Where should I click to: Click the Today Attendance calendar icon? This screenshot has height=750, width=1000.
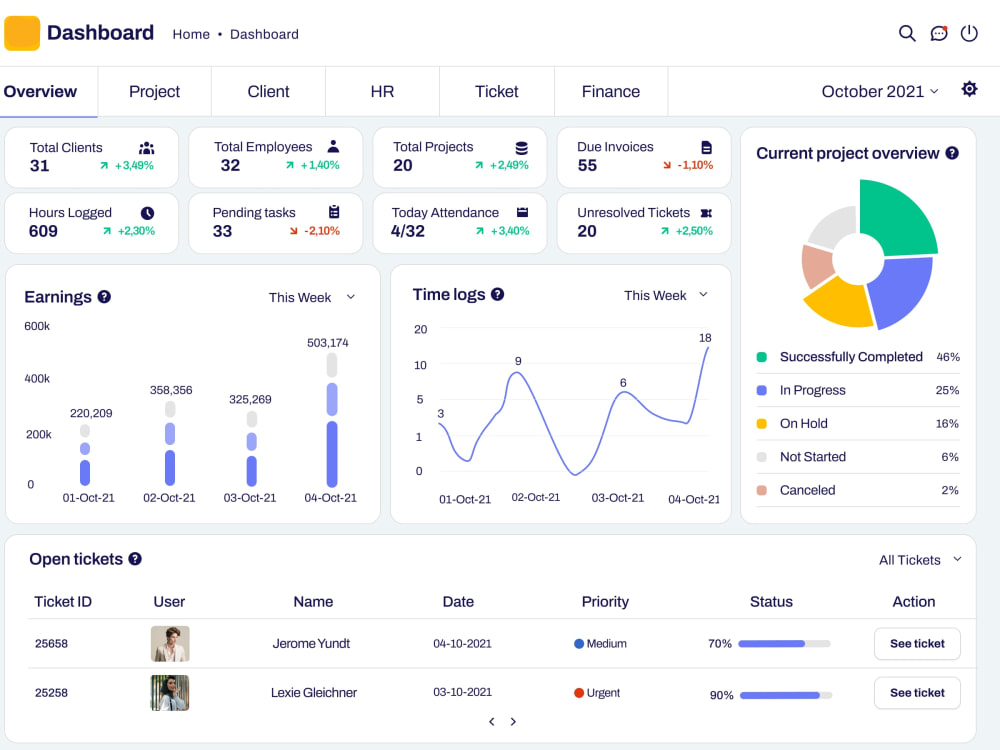pos(522,212)
